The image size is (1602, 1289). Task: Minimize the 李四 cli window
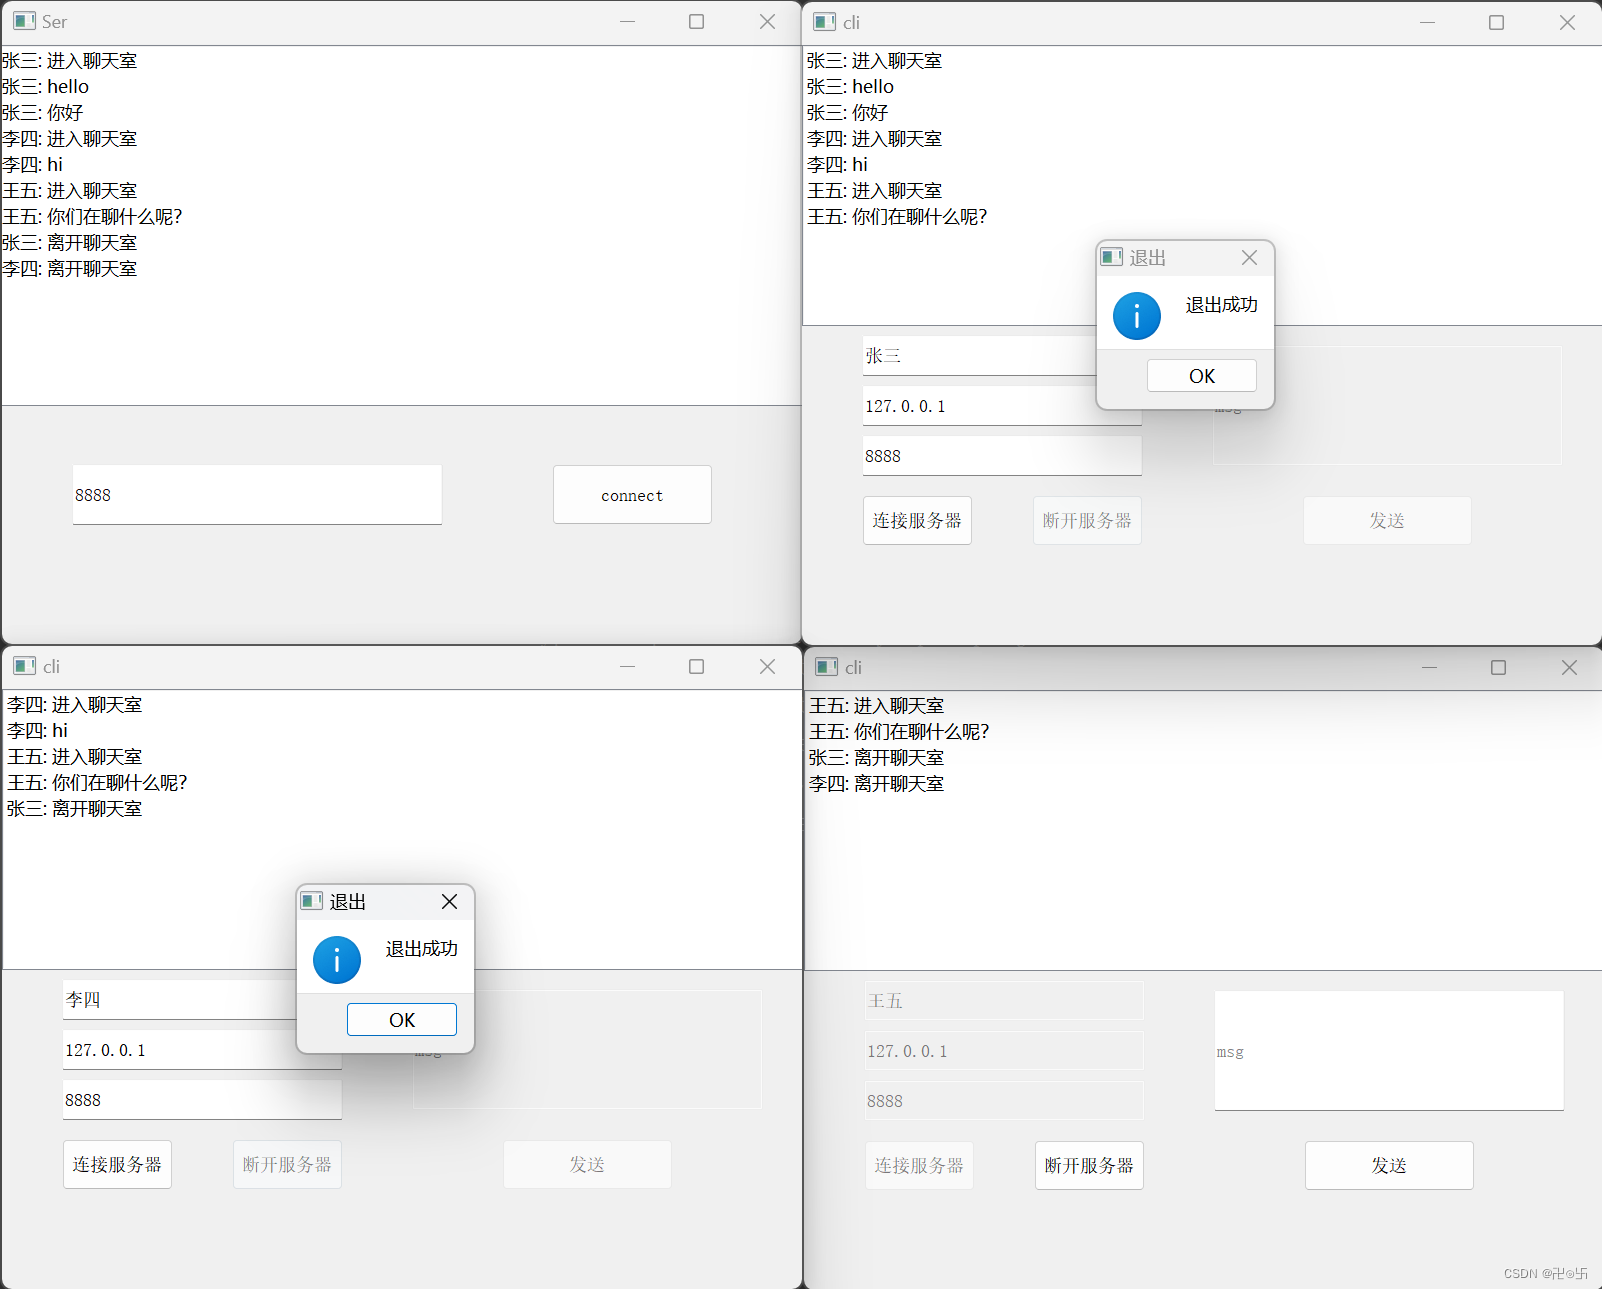[x=627, y=666]
